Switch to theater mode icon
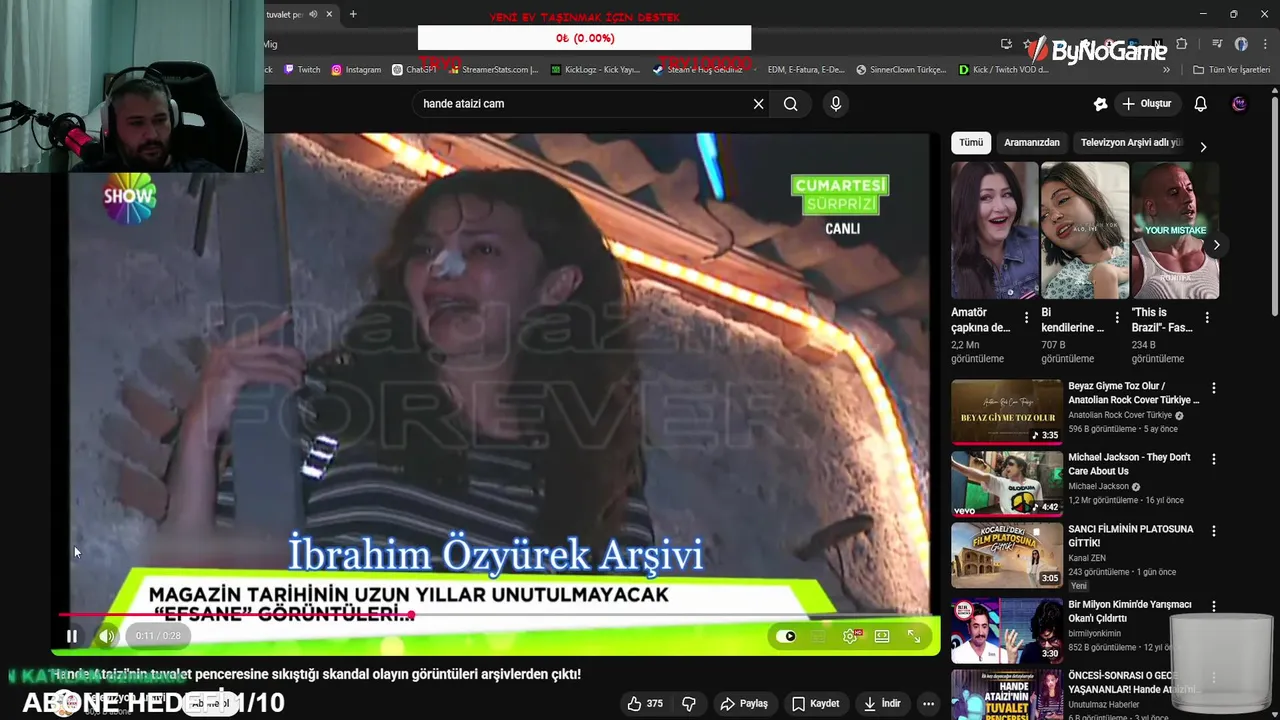1280x720 pixels. 882,636
